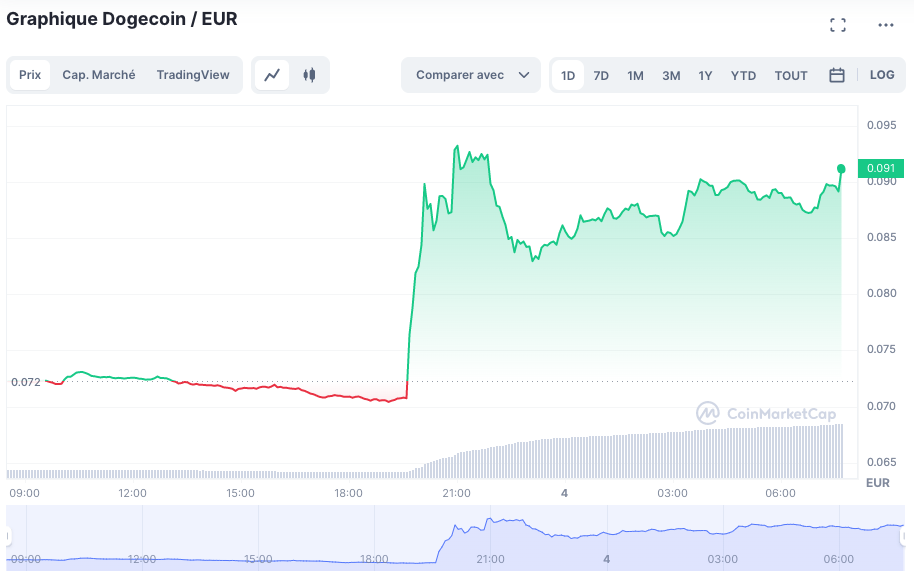This screenshot has height=581, width=914.
Task: Select TOUT to show all history
Action: (791, 75)
